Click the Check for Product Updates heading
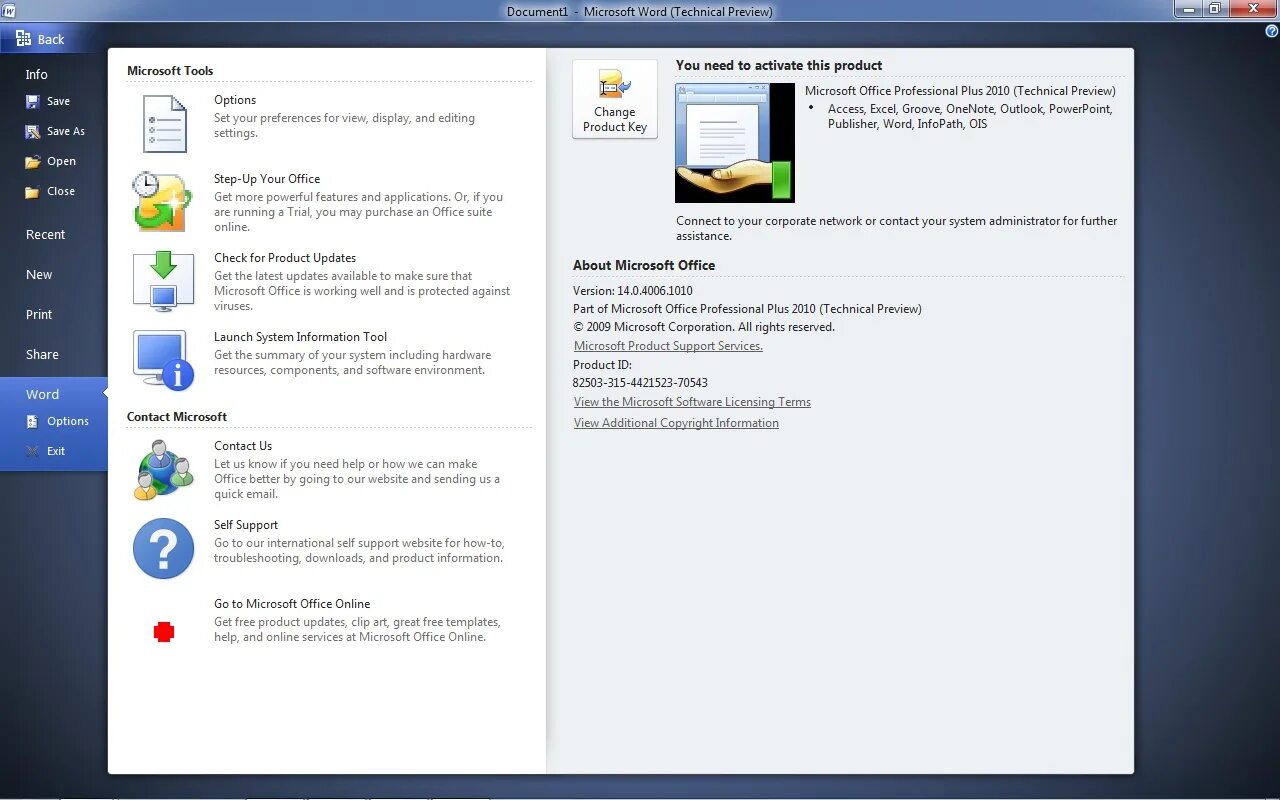The width and height of the screenshot is (1280, 800). click(x=285, y=258)
